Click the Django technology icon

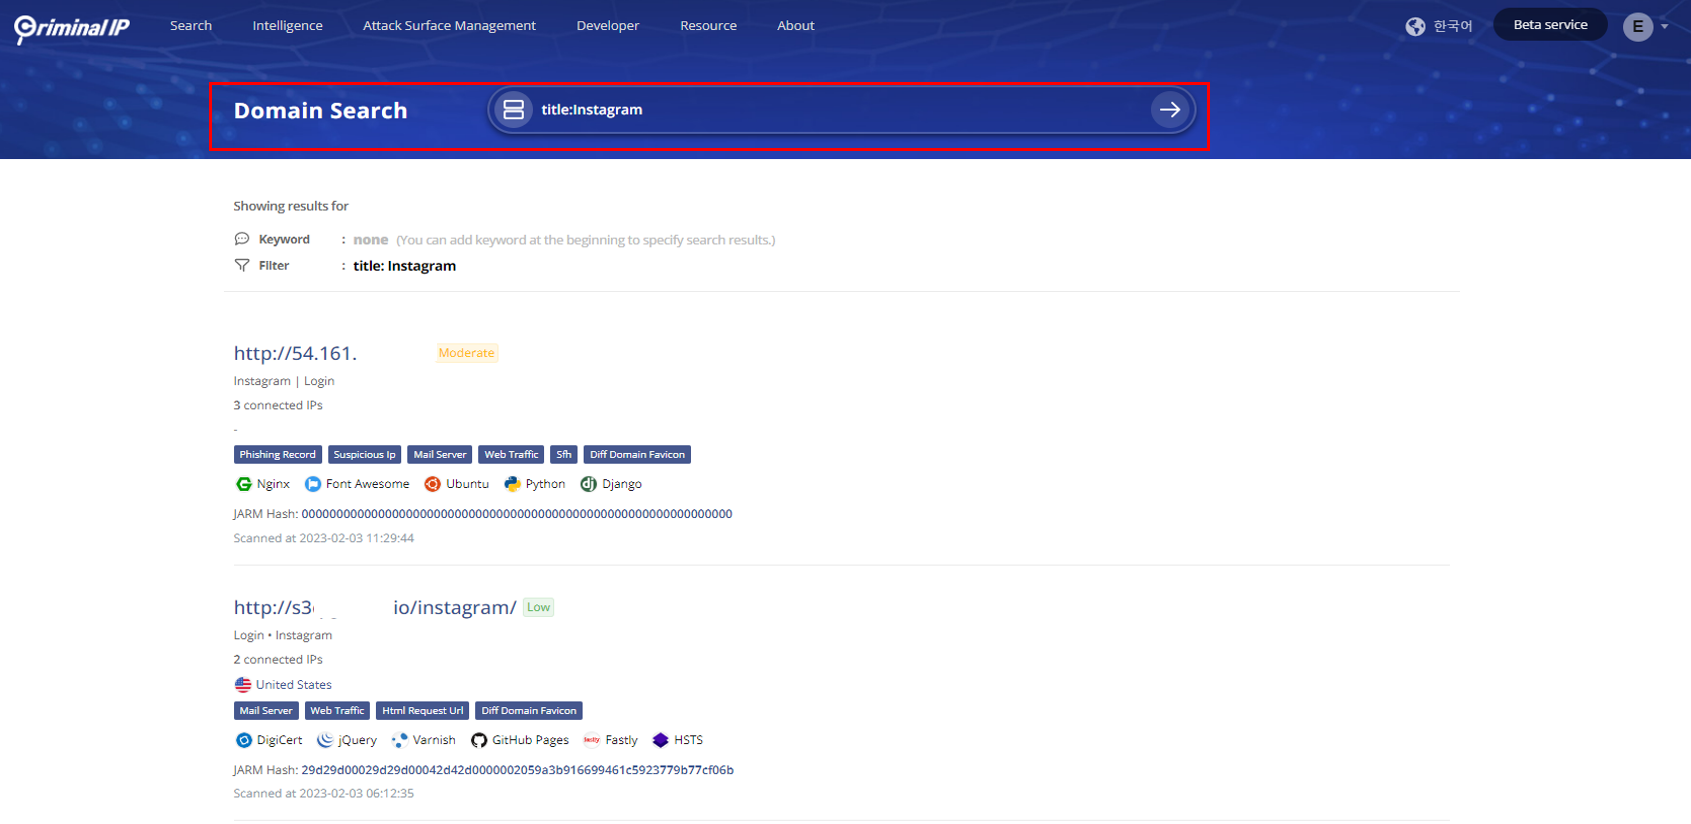pos(589,484)
